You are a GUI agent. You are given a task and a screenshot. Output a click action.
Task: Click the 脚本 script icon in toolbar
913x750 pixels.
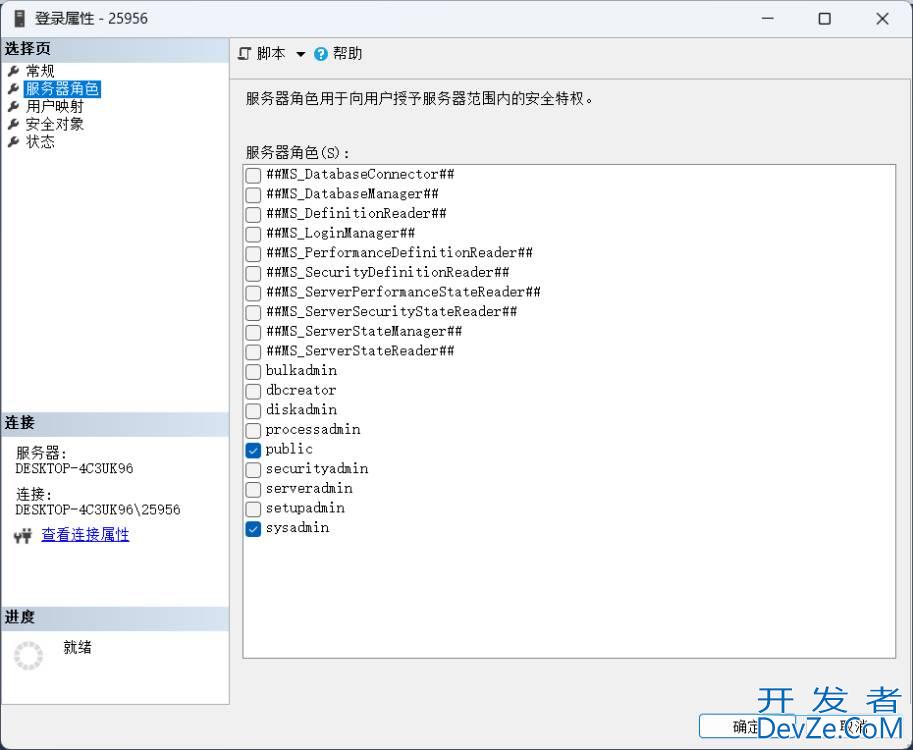click(245, 54)
